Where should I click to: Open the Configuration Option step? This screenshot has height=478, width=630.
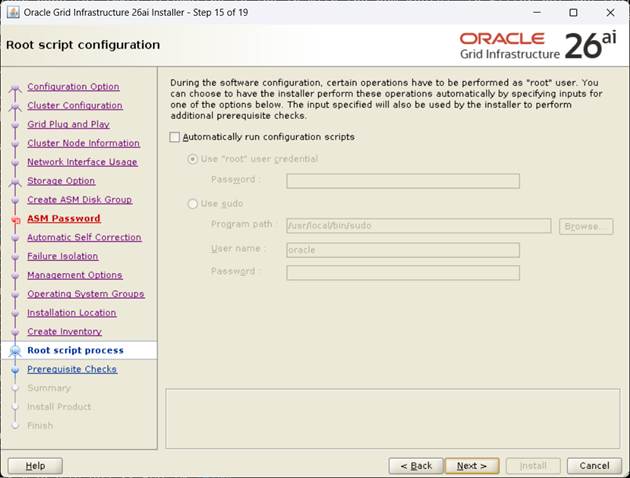coord(73,86)
